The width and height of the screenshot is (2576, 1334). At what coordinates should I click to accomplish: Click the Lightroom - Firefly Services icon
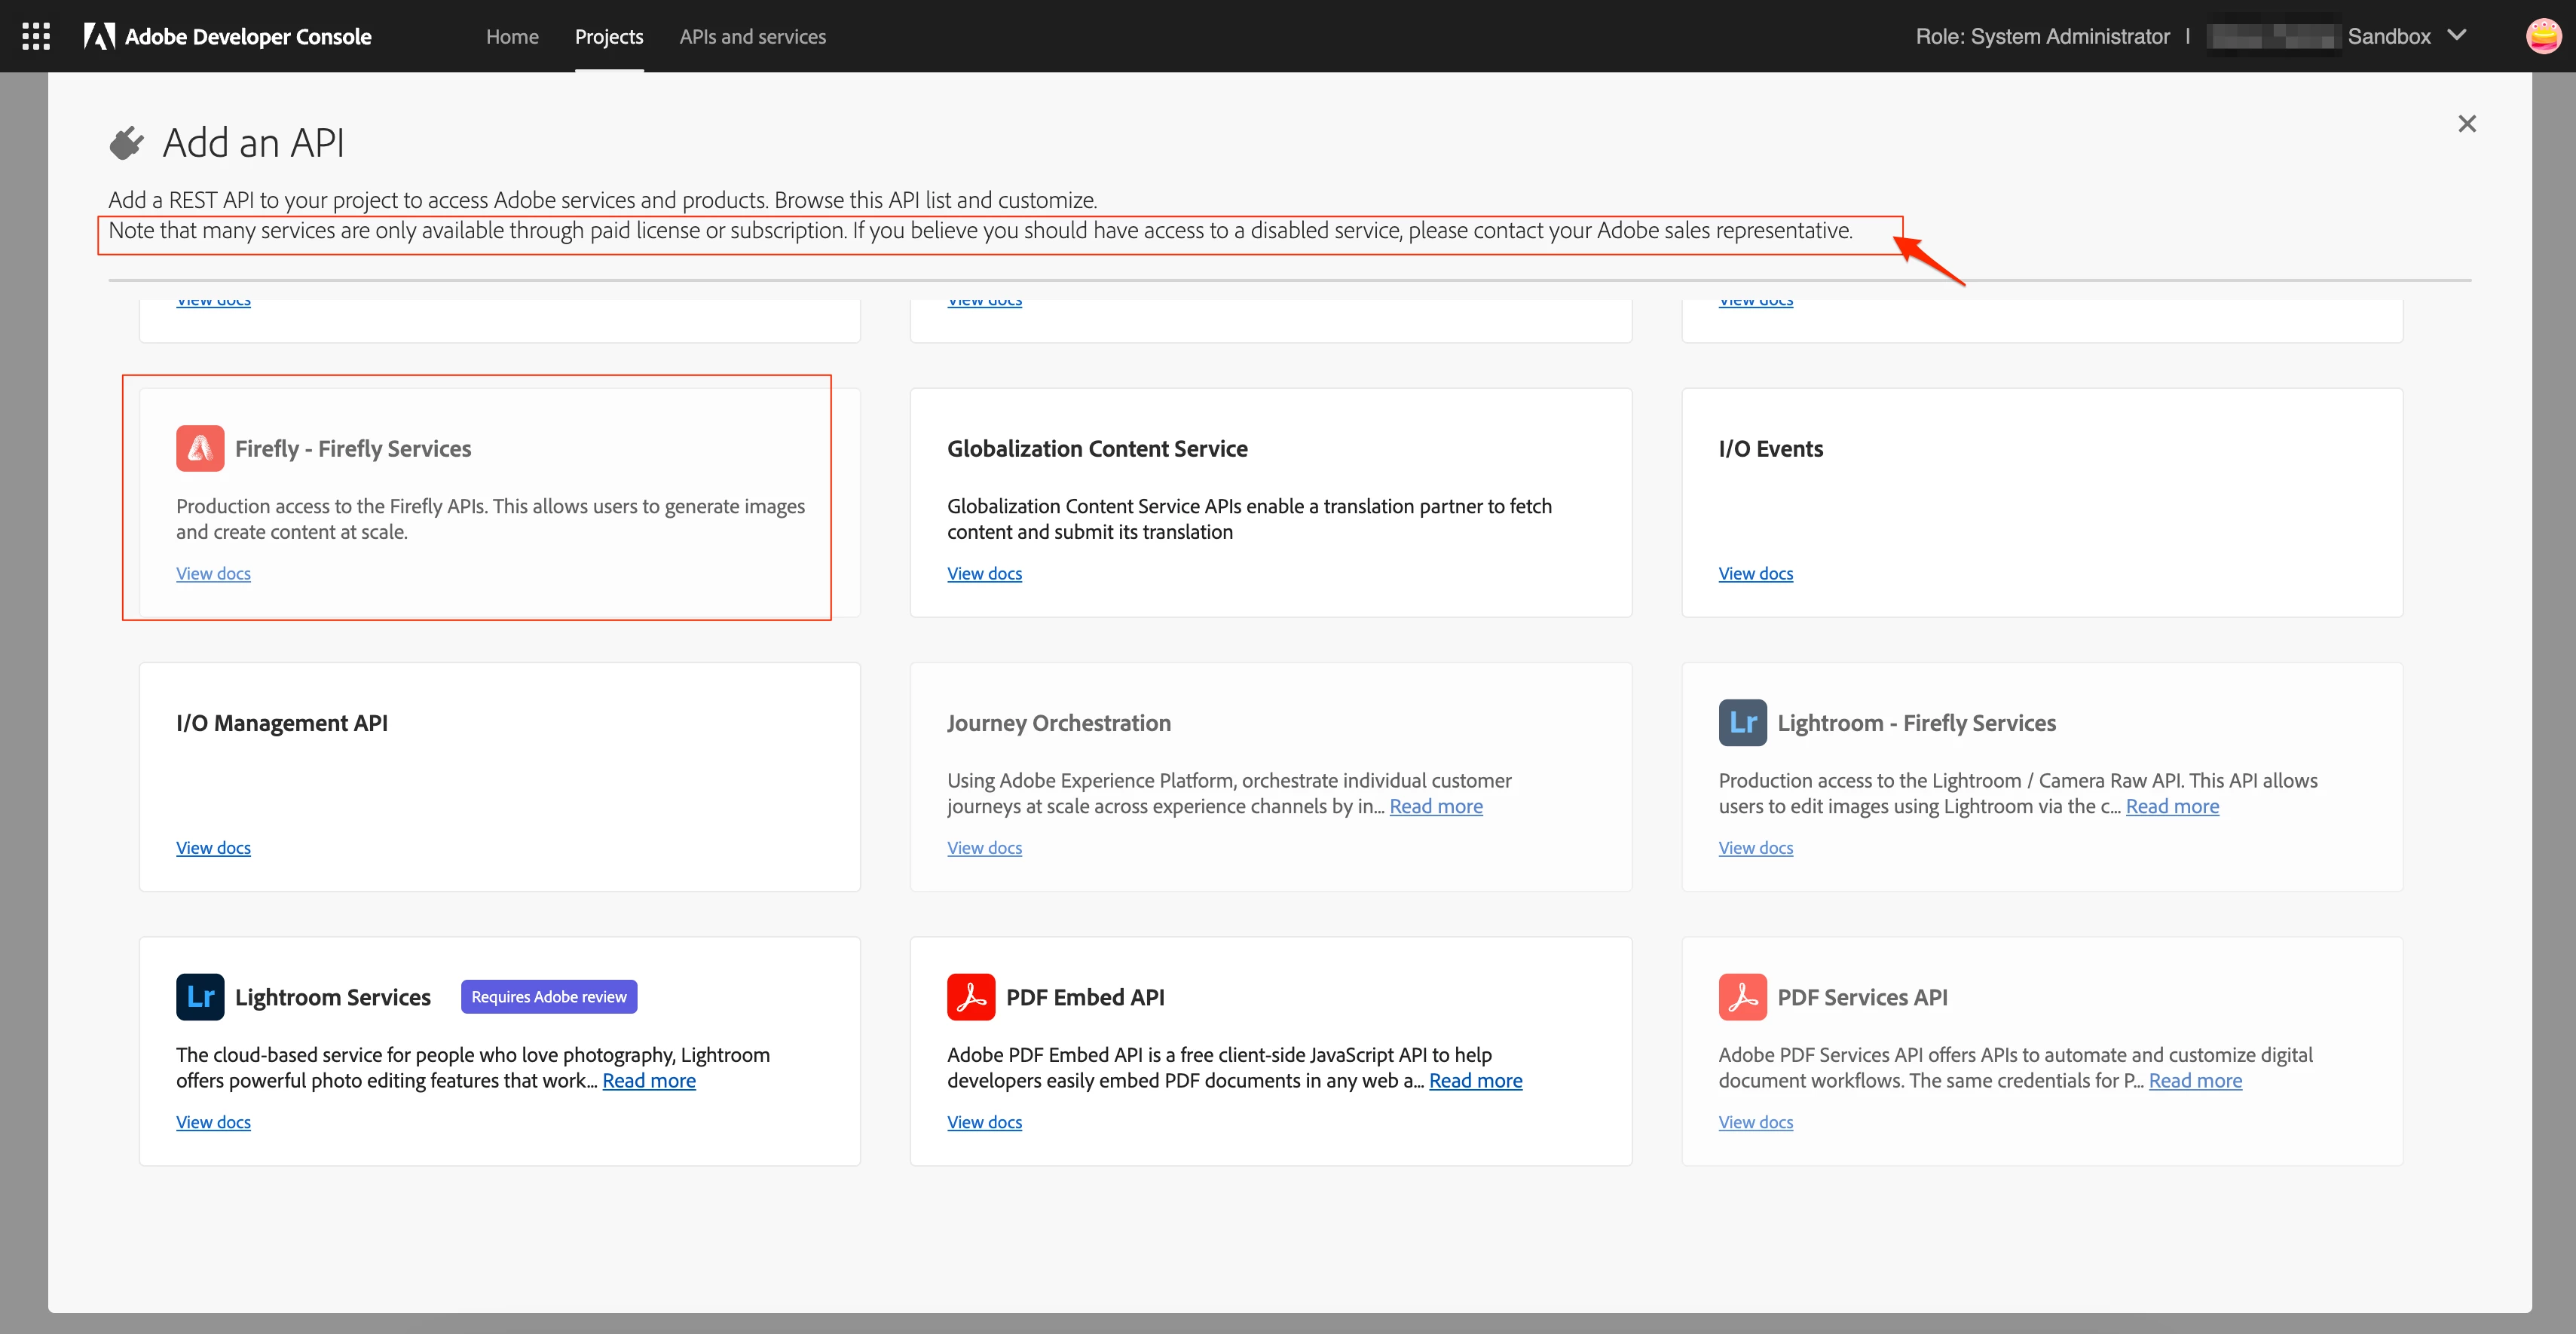click(1742, 722)
